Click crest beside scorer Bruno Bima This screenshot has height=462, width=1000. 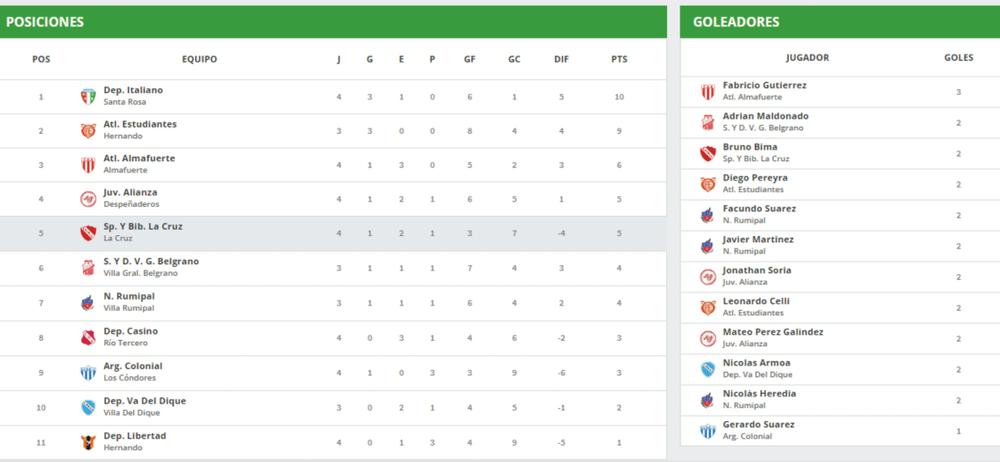[707, 153]
